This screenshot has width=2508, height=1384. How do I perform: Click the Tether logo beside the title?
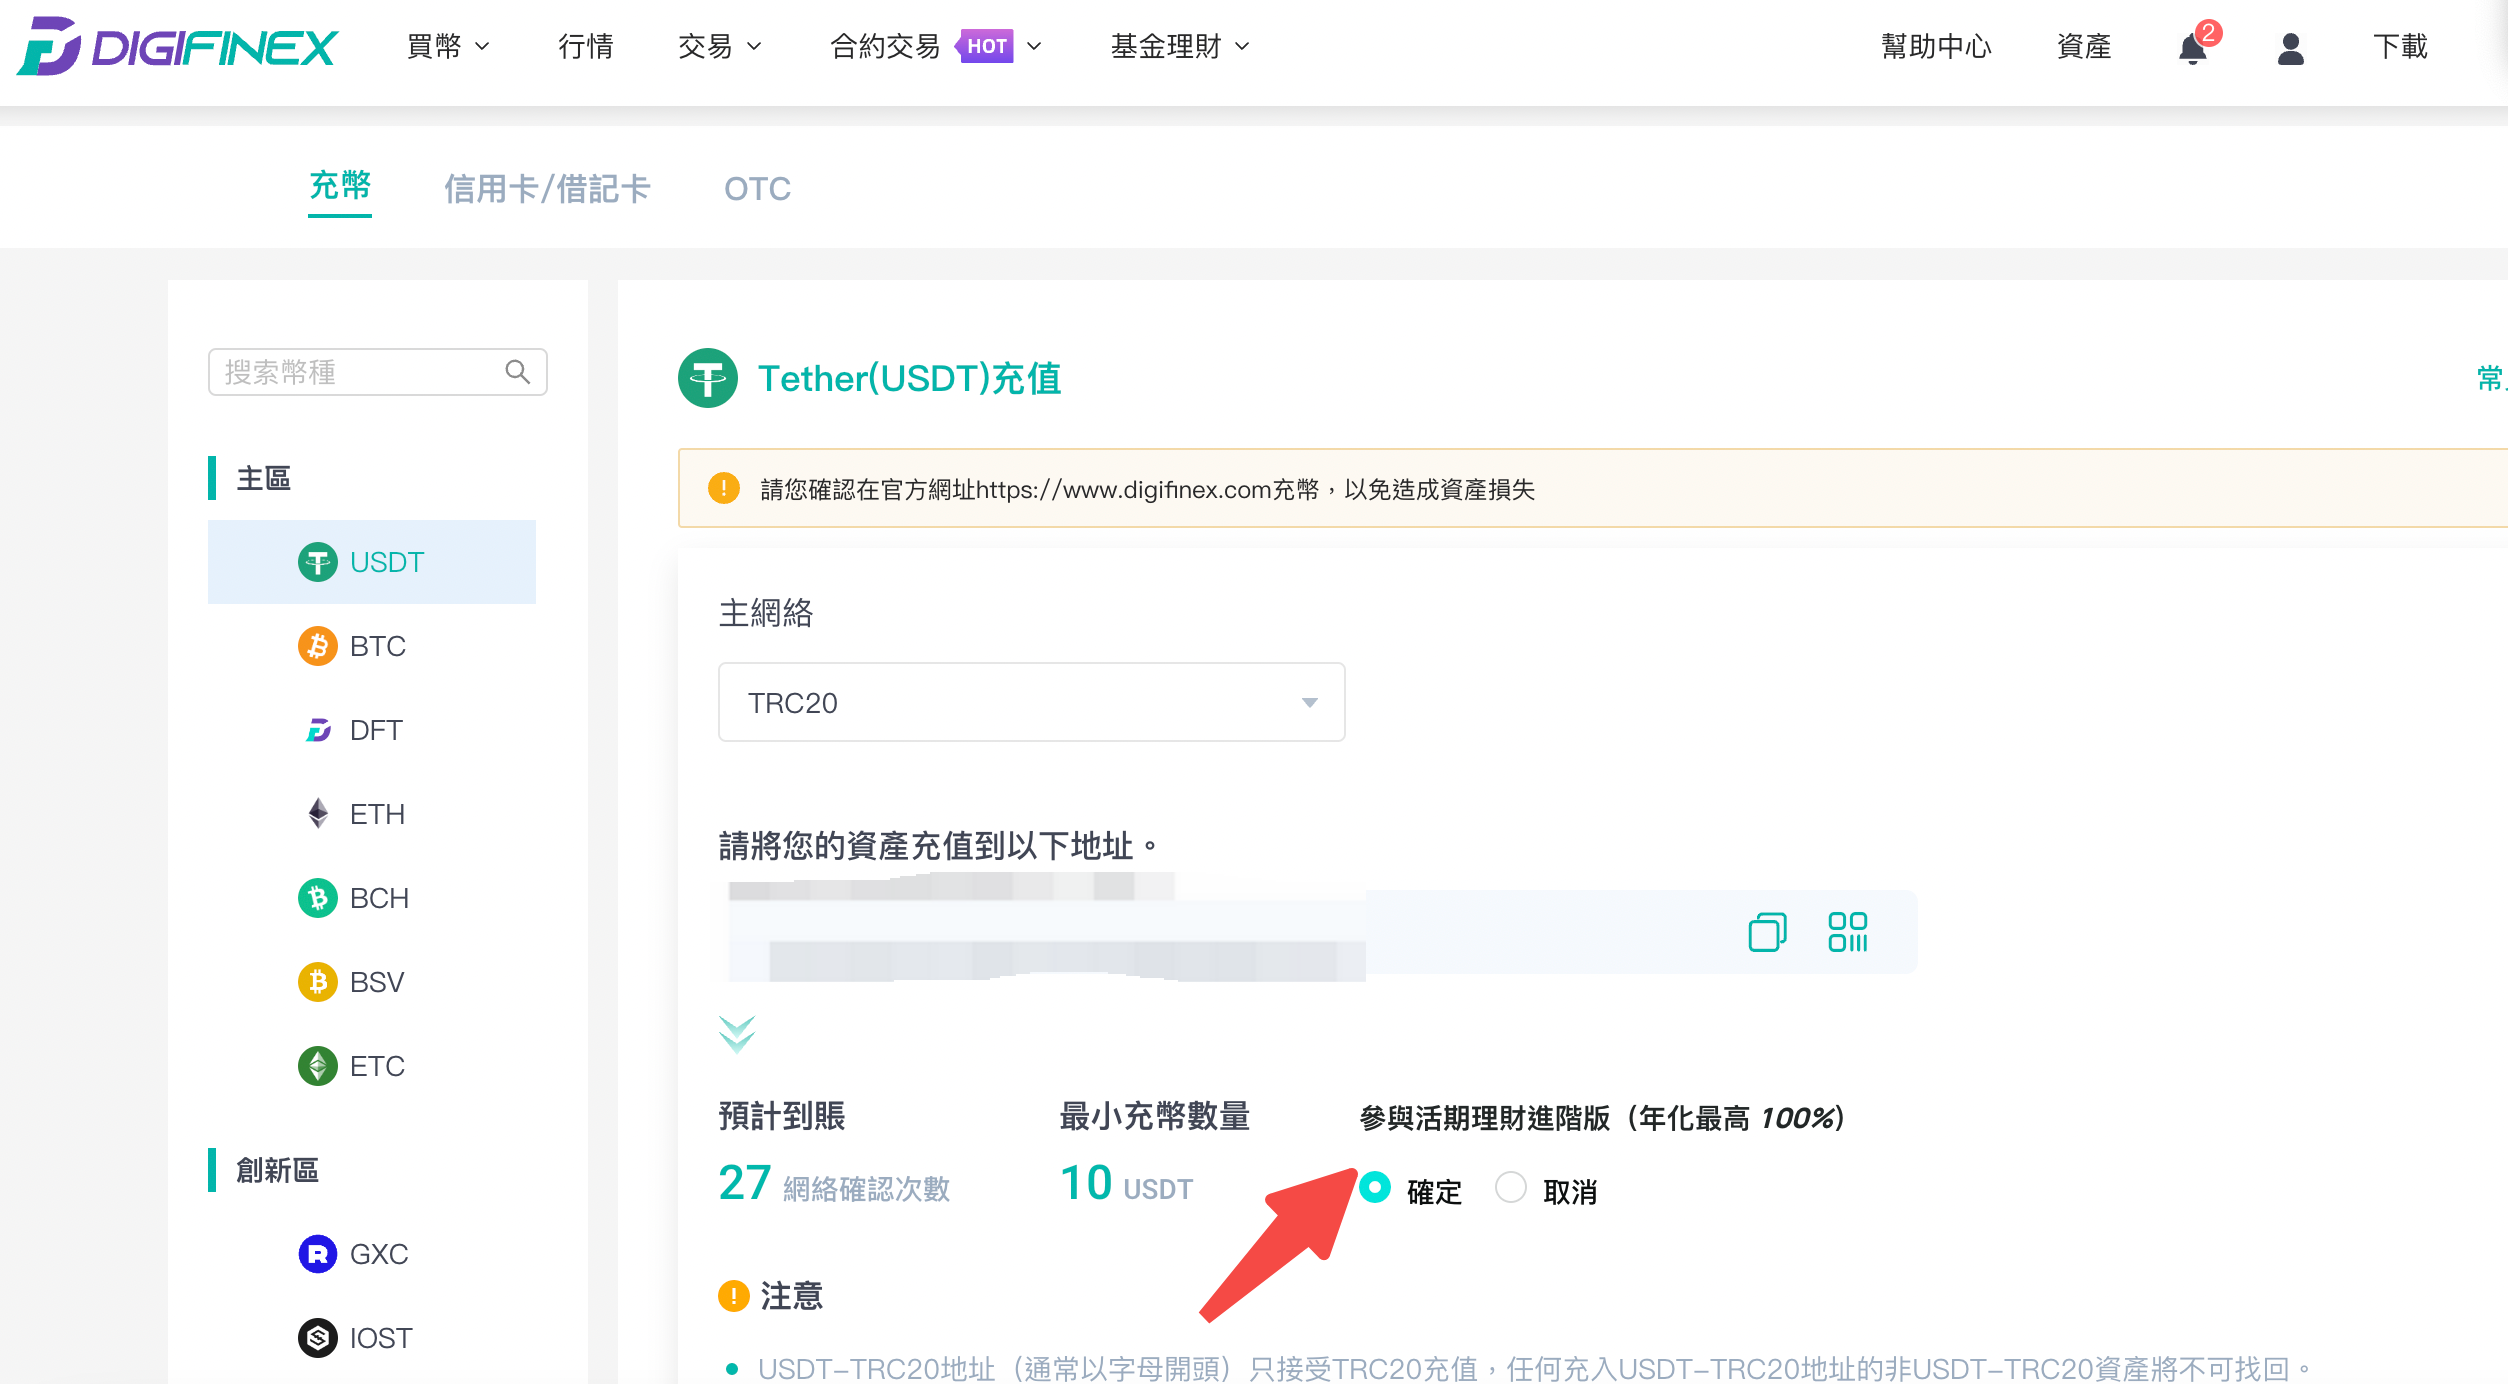coord(708,378)
